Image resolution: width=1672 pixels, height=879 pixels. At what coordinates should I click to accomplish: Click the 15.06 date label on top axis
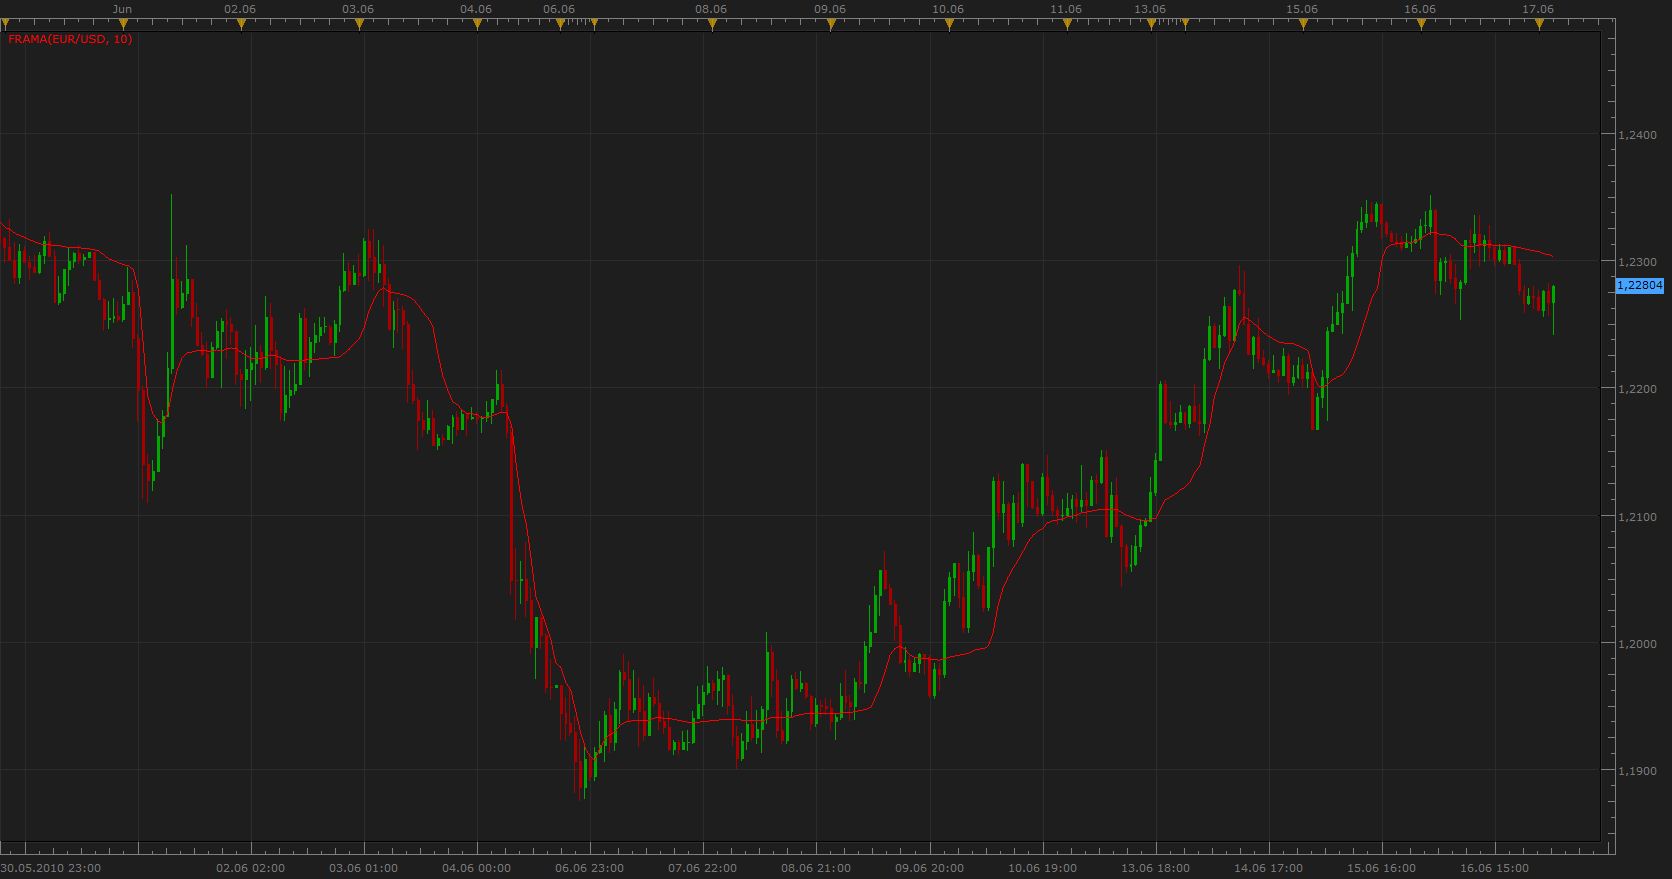click(x=1302, y=9)
